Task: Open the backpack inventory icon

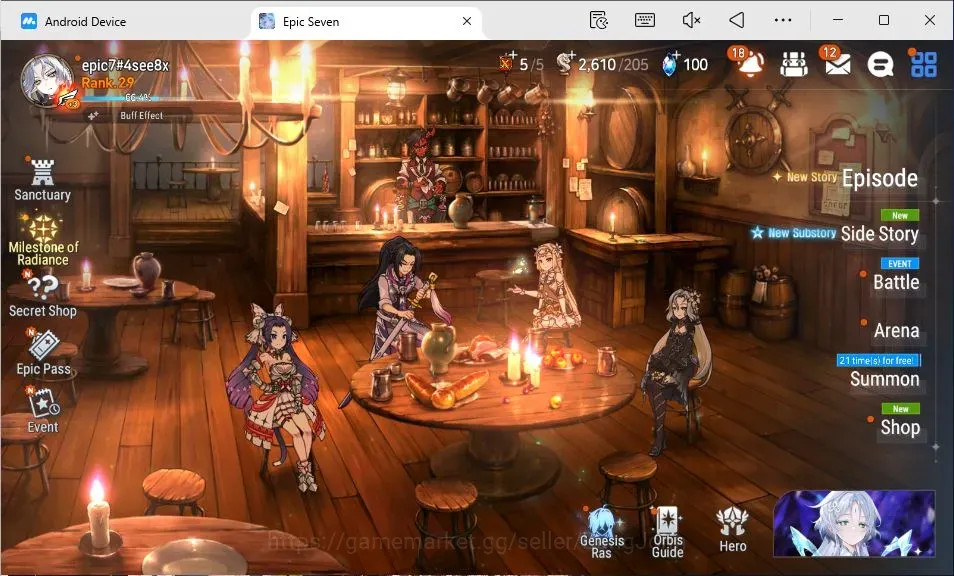Action: 794,64
